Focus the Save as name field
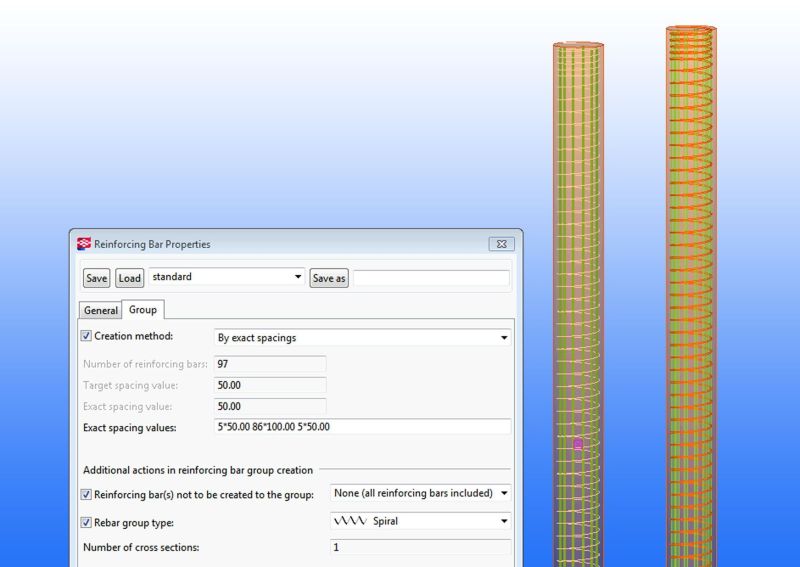This screenshot has height=567, width=800. tap(431, 278)
